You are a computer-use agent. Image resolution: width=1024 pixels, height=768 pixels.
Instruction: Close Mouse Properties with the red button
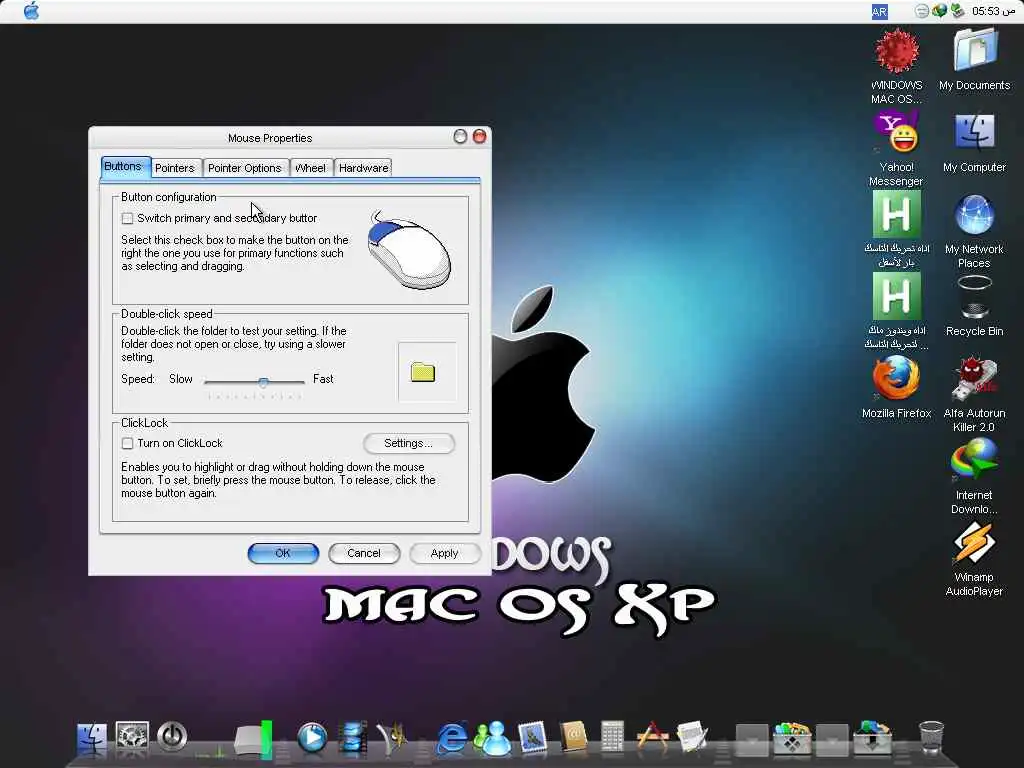[479, 136]
